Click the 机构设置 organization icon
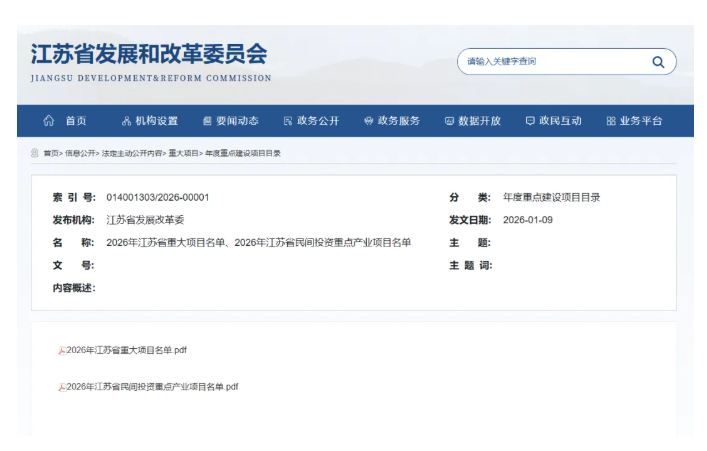The image size is (707, 451). point(126,121)
